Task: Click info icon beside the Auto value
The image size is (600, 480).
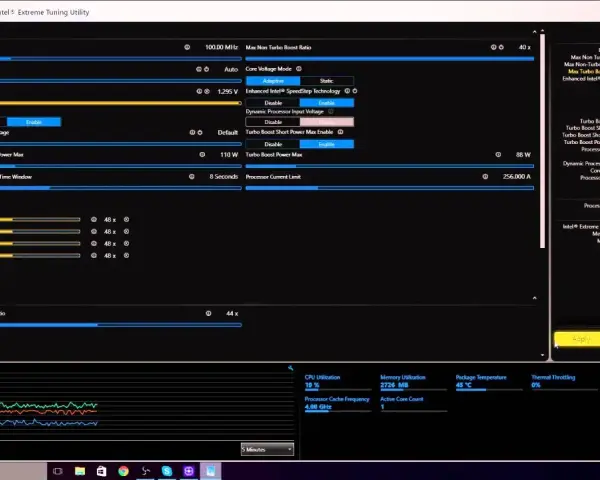Action: pos(199,69)
